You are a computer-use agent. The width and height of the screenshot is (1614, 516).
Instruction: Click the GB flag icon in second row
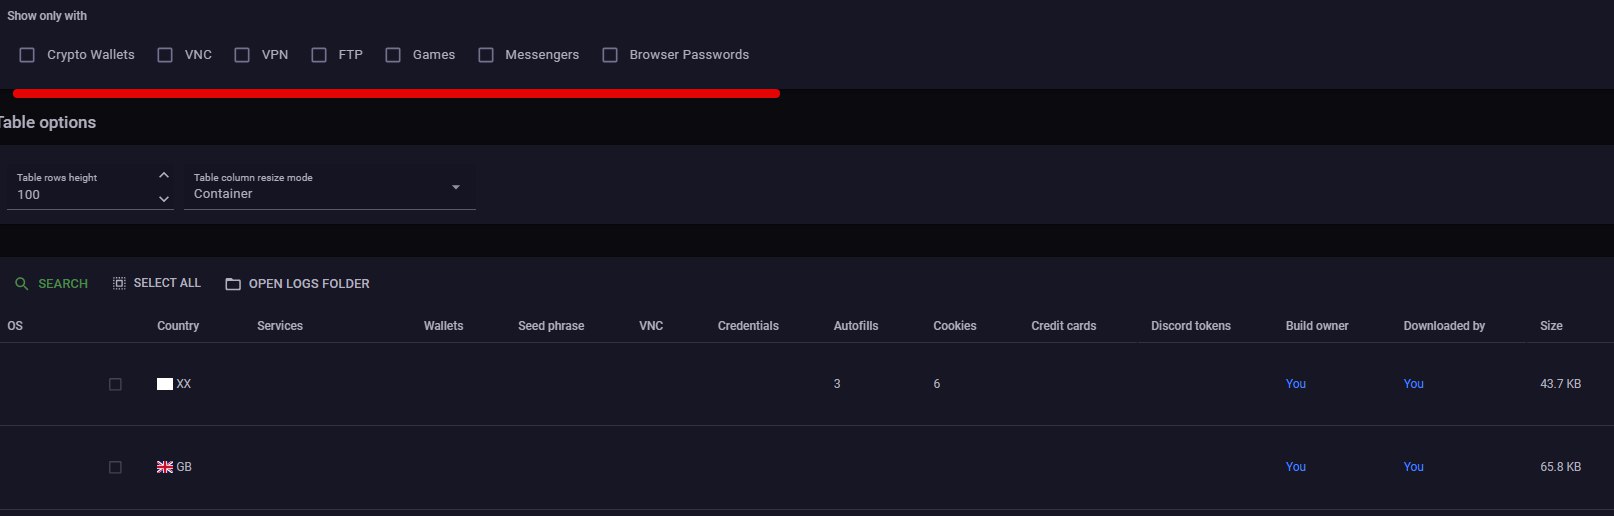tap(165, 467)
